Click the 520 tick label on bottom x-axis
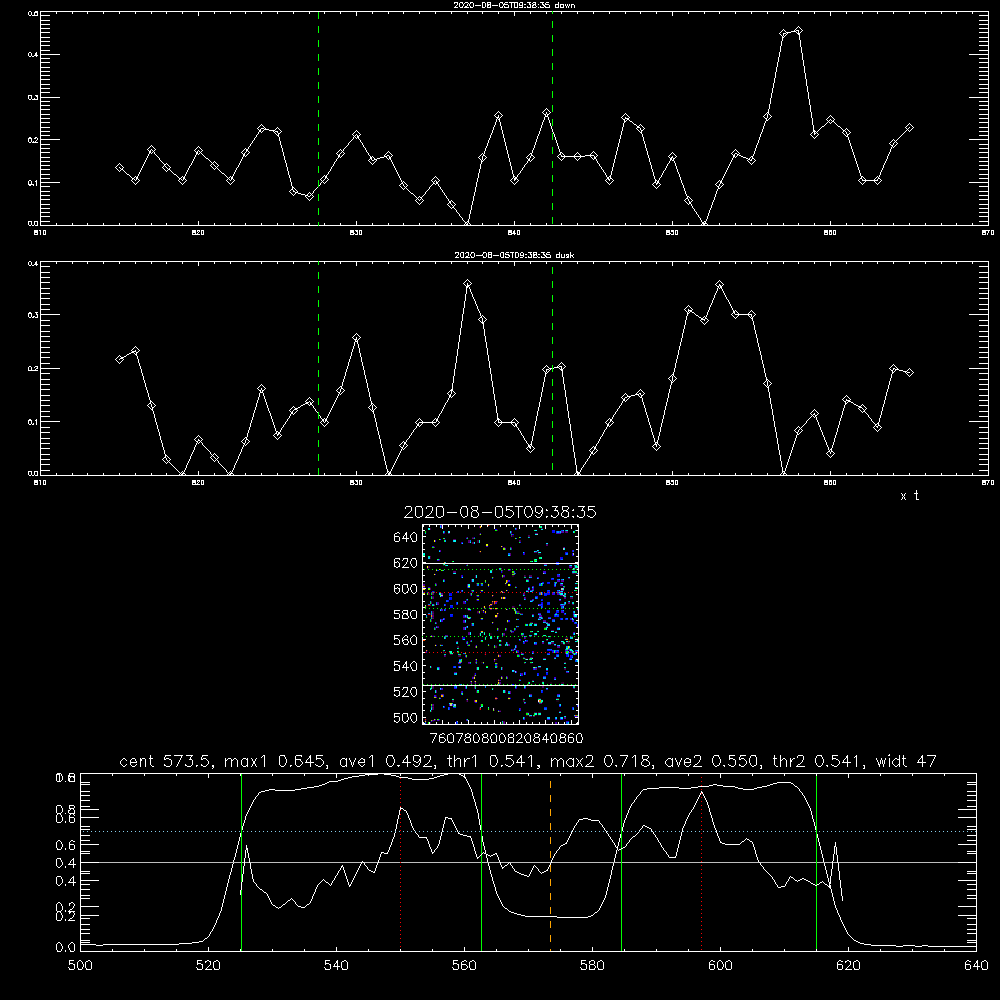Viewport: 1000px width, 1000px height. click(x=208, y=966)
